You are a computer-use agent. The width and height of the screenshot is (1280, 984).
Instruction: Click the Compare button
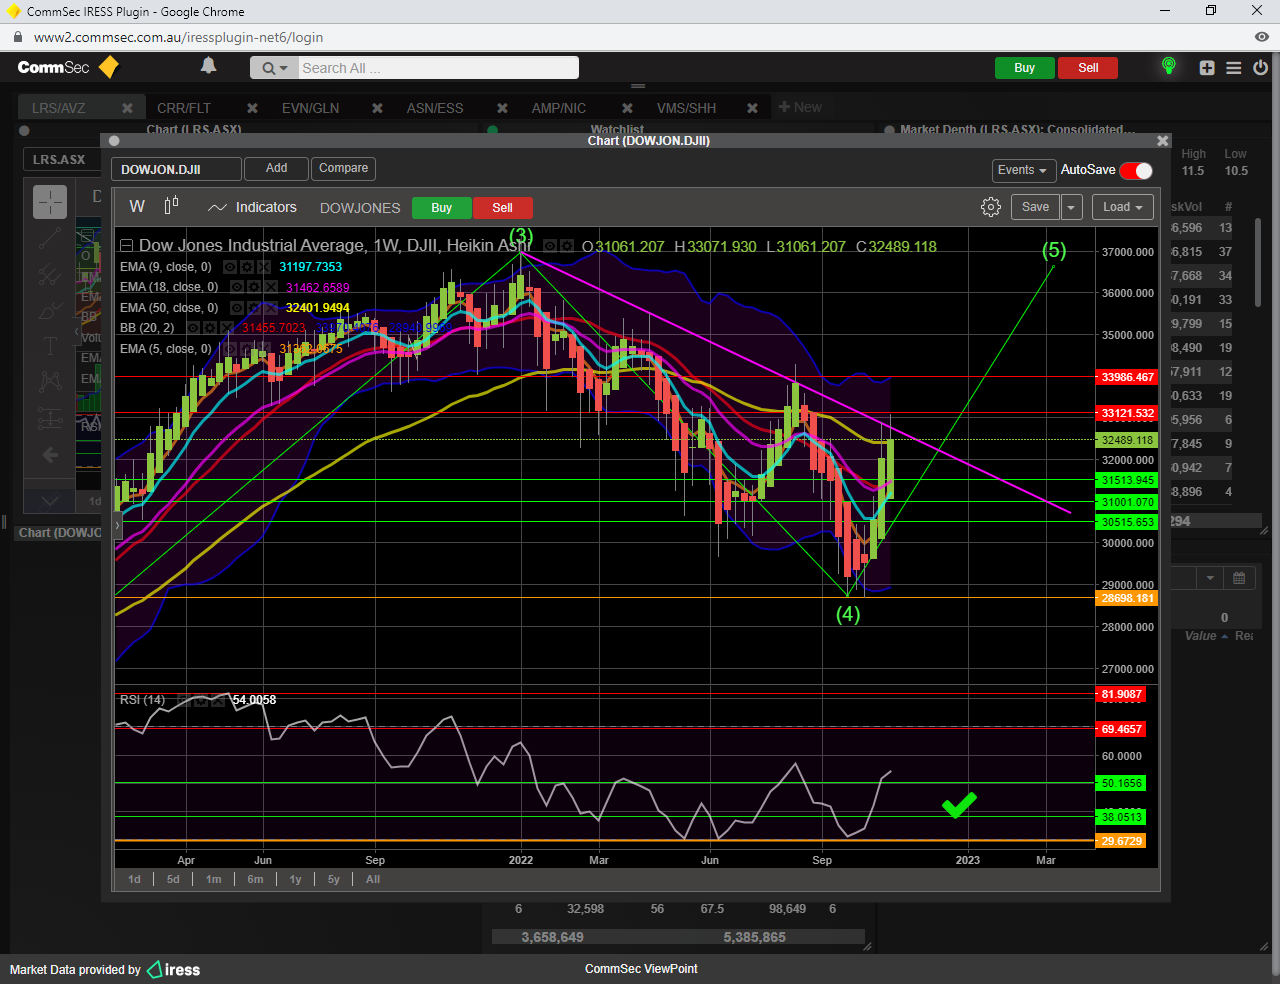343,169
